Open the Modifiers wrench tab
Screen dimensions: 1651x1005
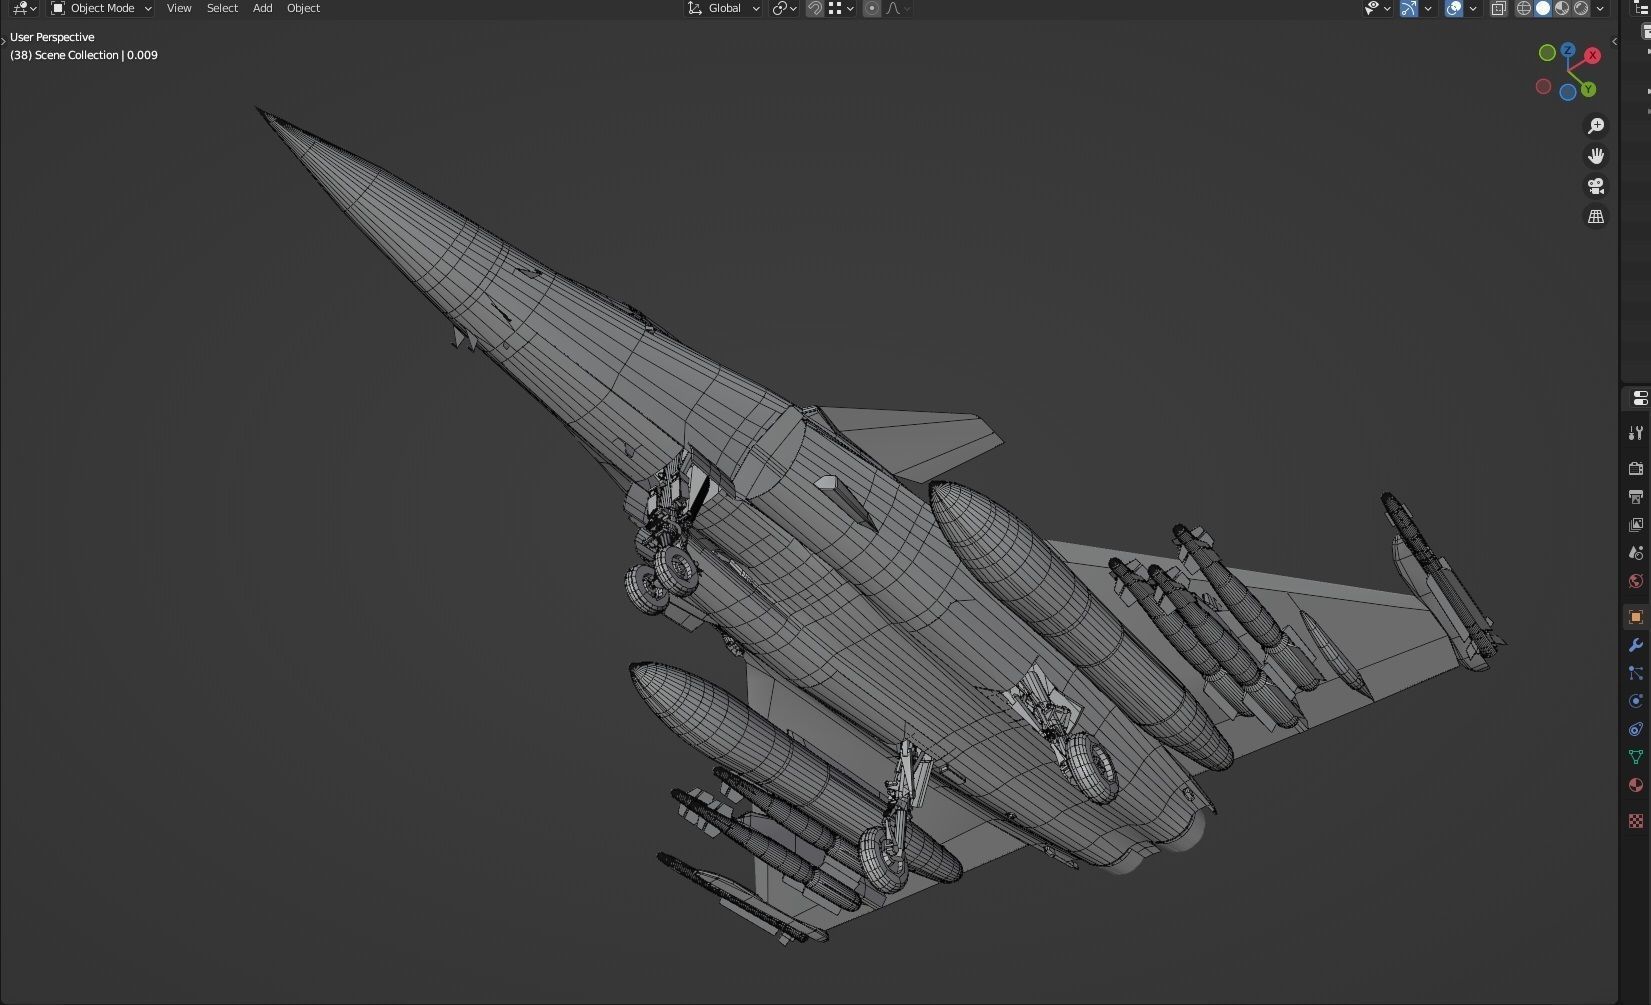pos(1636,645)
